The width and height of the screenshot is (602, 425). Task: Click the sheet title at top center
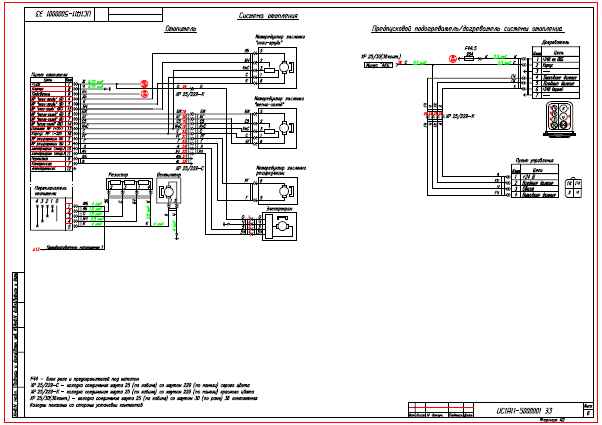click(x=268, y=16)
